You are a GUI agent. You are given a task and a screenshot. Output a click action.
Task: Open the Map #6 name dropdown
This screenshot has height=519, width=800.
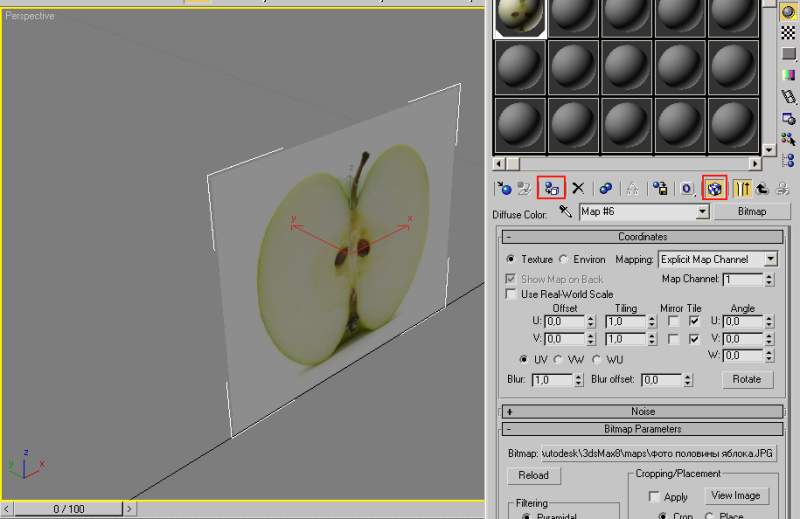[703, 211]
